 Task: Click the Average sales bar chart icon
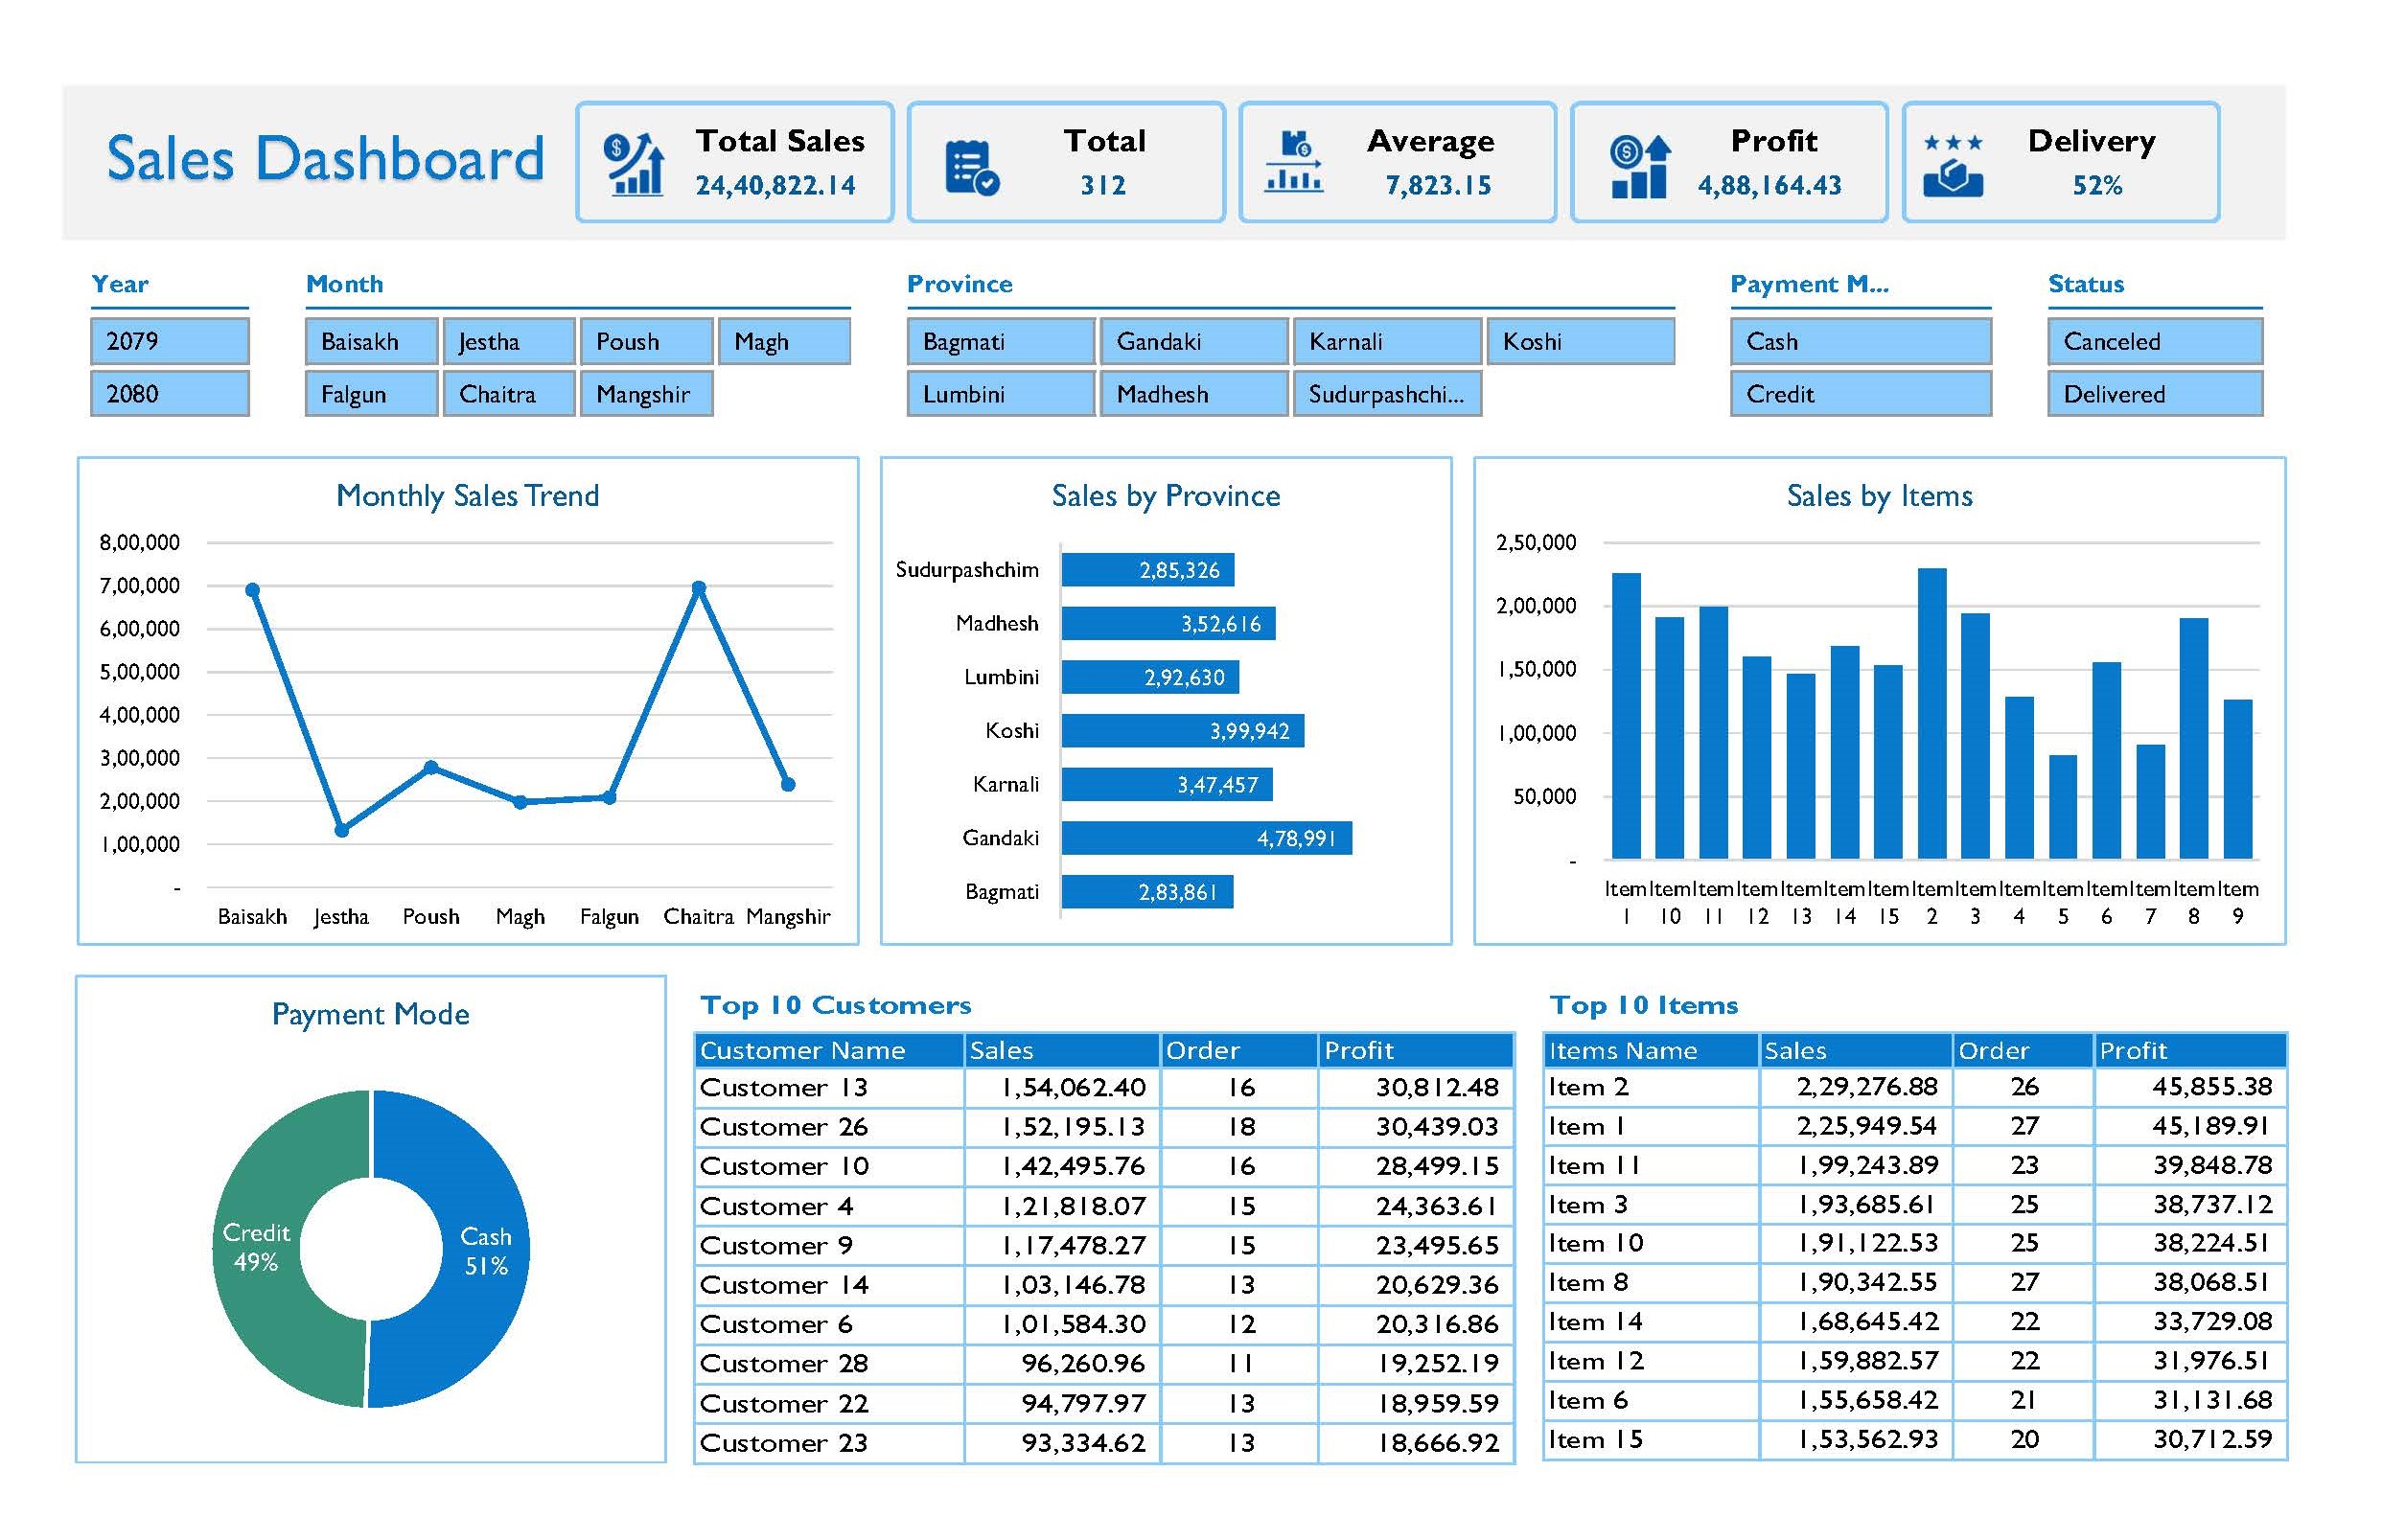click(1293, 161)
